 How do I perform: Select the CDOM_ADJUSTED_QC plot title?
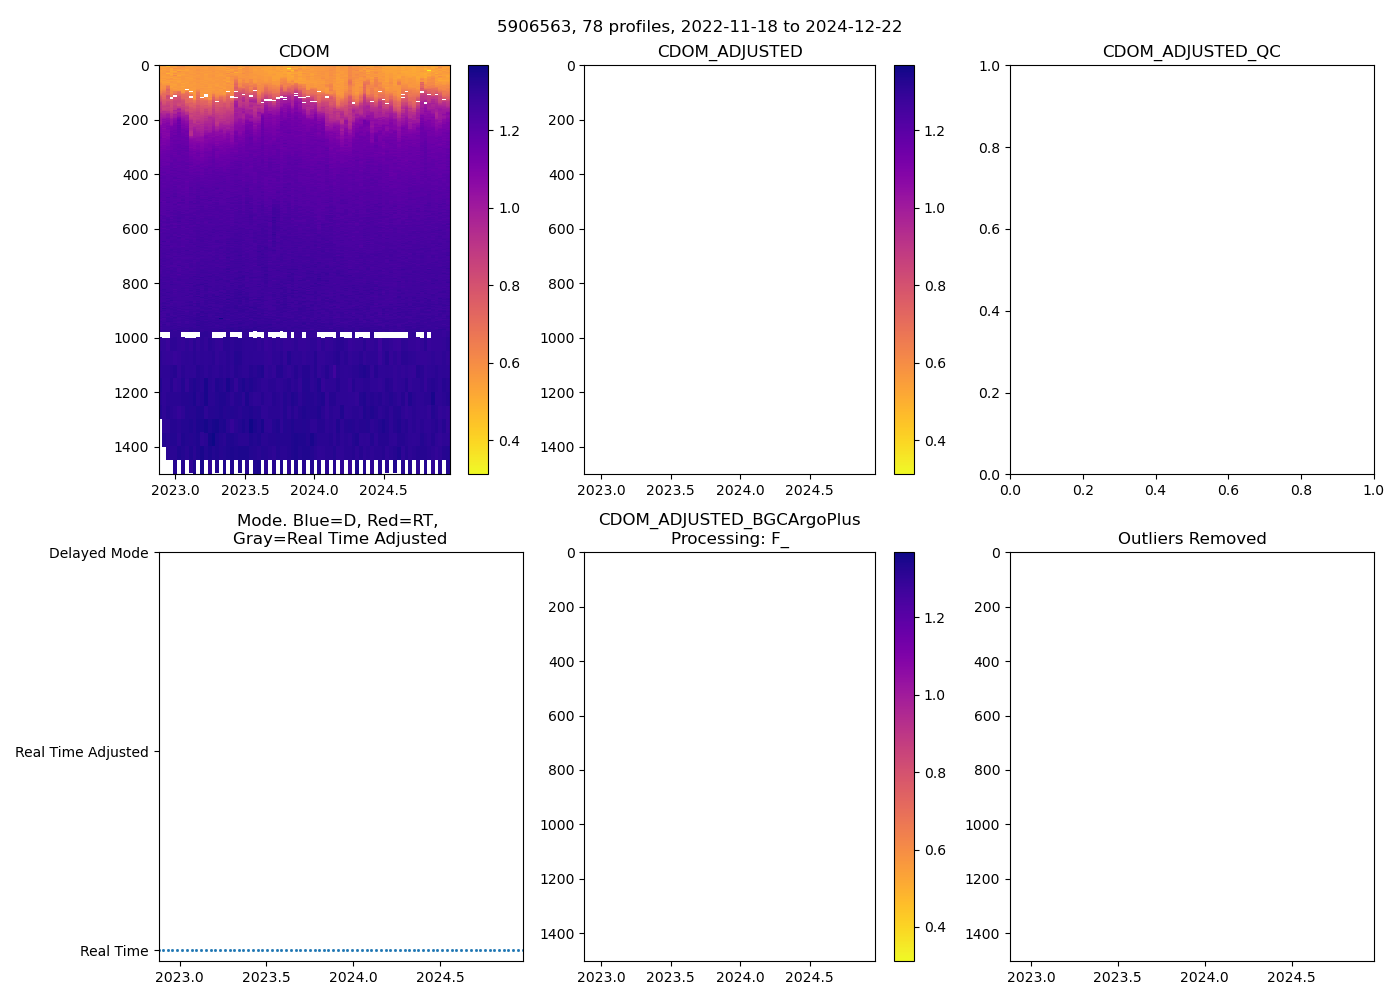point(1191,51)
